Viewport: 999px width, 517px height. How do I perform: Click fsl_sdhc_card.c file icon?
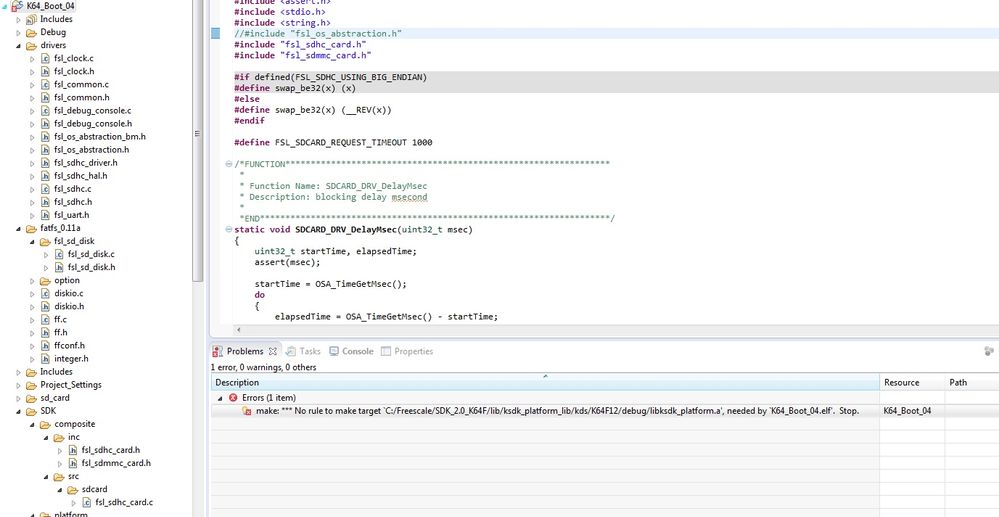[87, 502]
